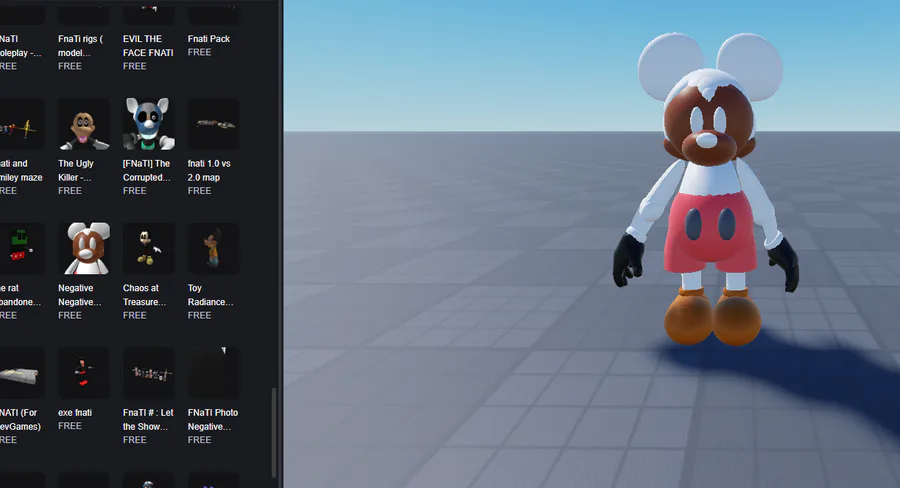This screenshot has height=488, width=900.
Task: Click 'exe fnati' title text
Action: point(75,413)
